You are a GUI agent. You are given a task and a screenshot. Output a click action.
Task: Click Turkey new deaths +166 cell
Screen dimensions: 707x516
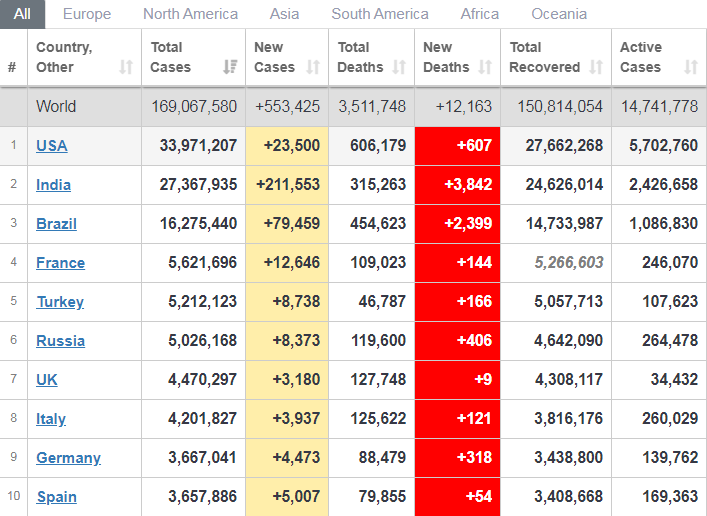[x=457, y=302]
